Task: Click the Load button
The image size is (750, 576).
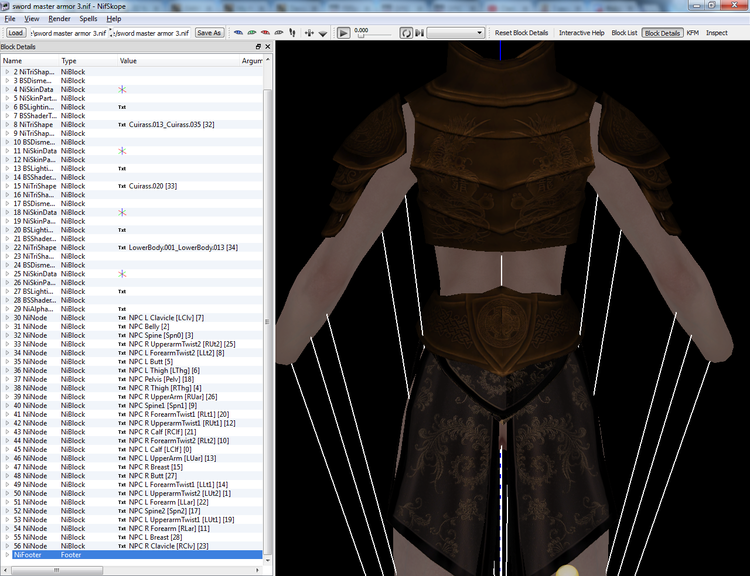Action: point(15,33)
